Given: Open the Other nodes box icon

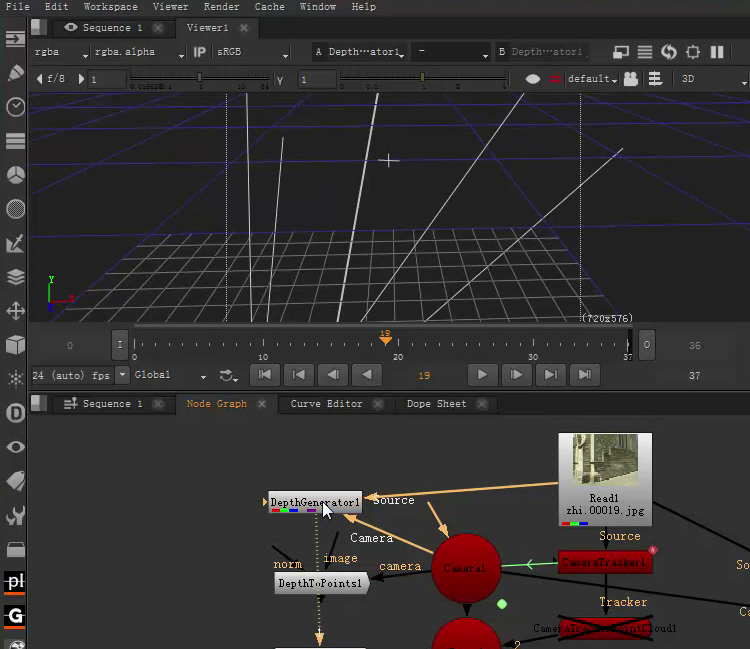Looking at the screenshot, I should point(15,550).
